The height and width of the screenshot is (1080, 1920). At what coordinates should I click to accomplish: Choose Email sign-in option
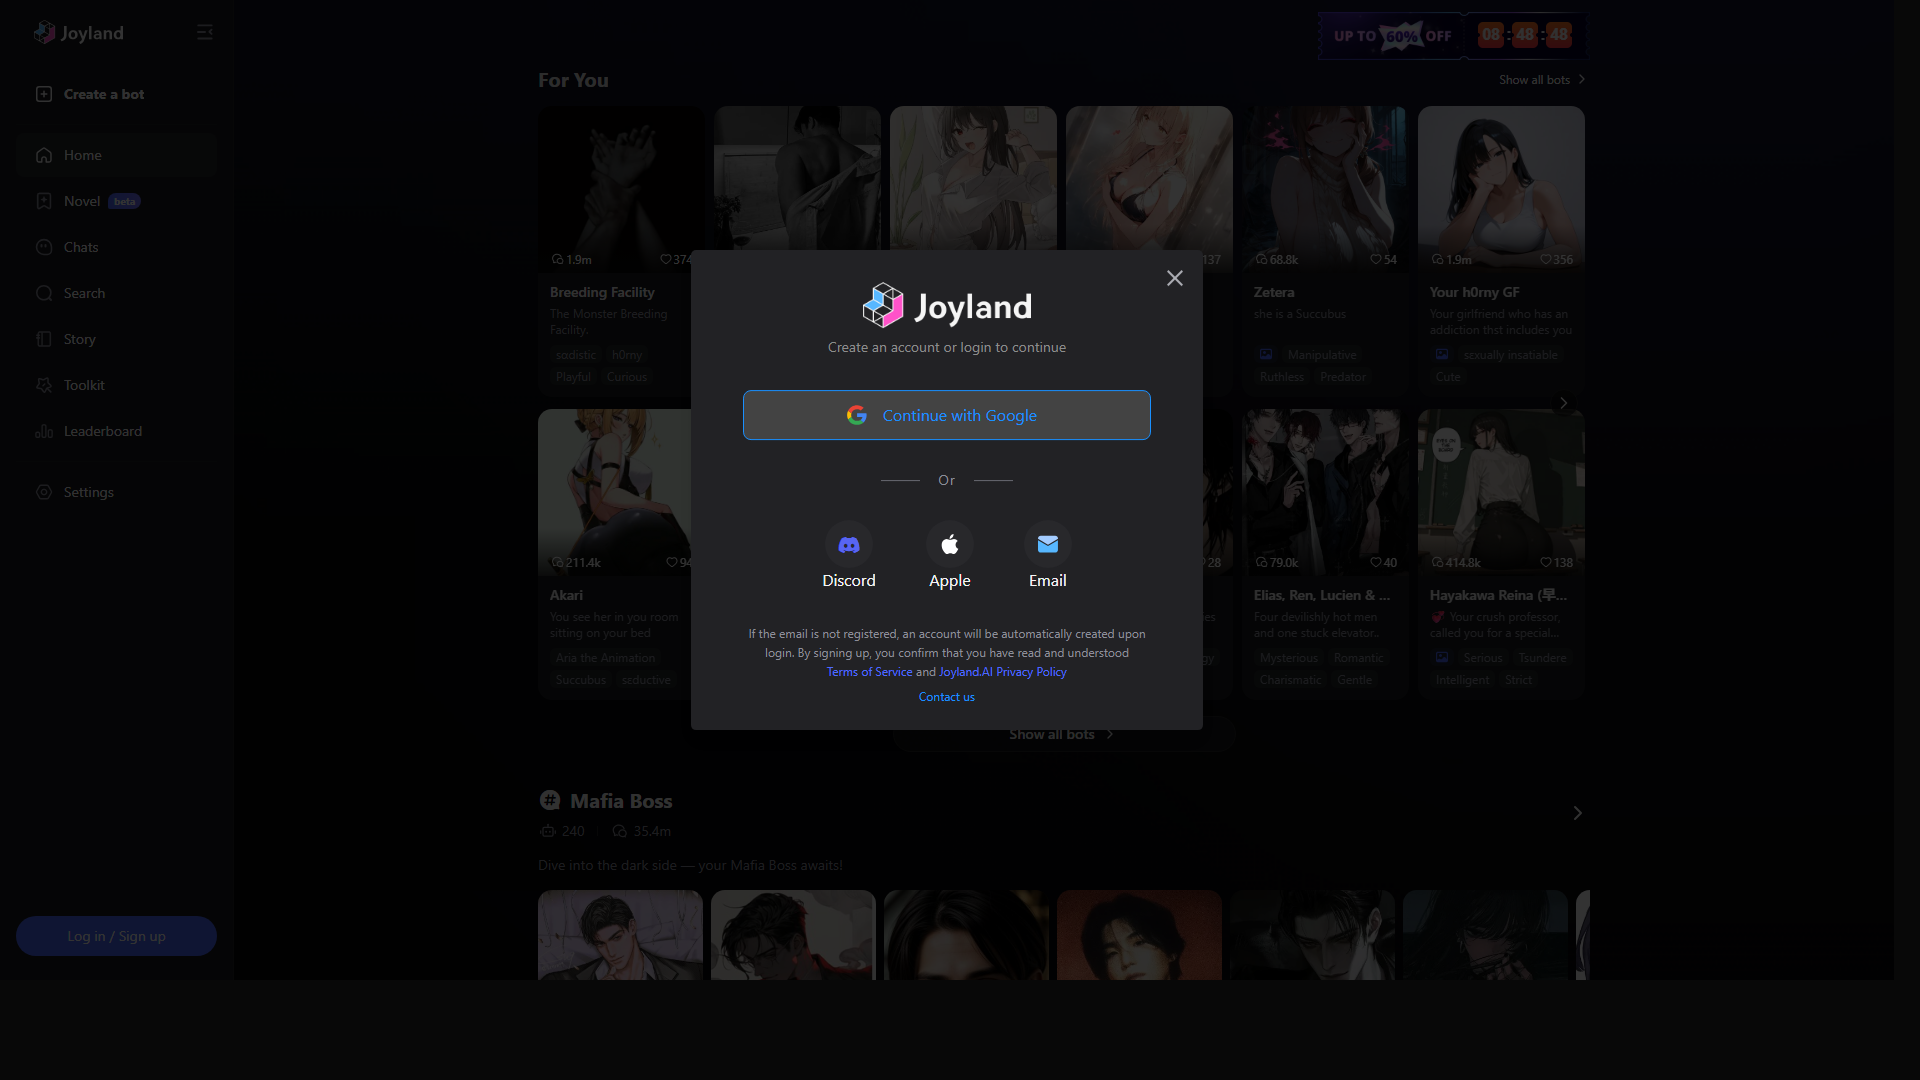1047,545
